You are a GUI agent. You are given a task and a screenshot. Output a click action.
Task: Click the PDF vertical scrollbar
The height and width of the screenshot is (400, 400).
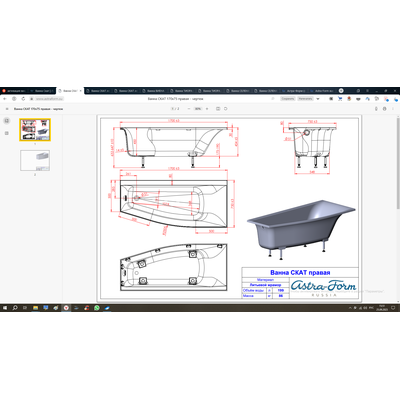pos(398,163)
